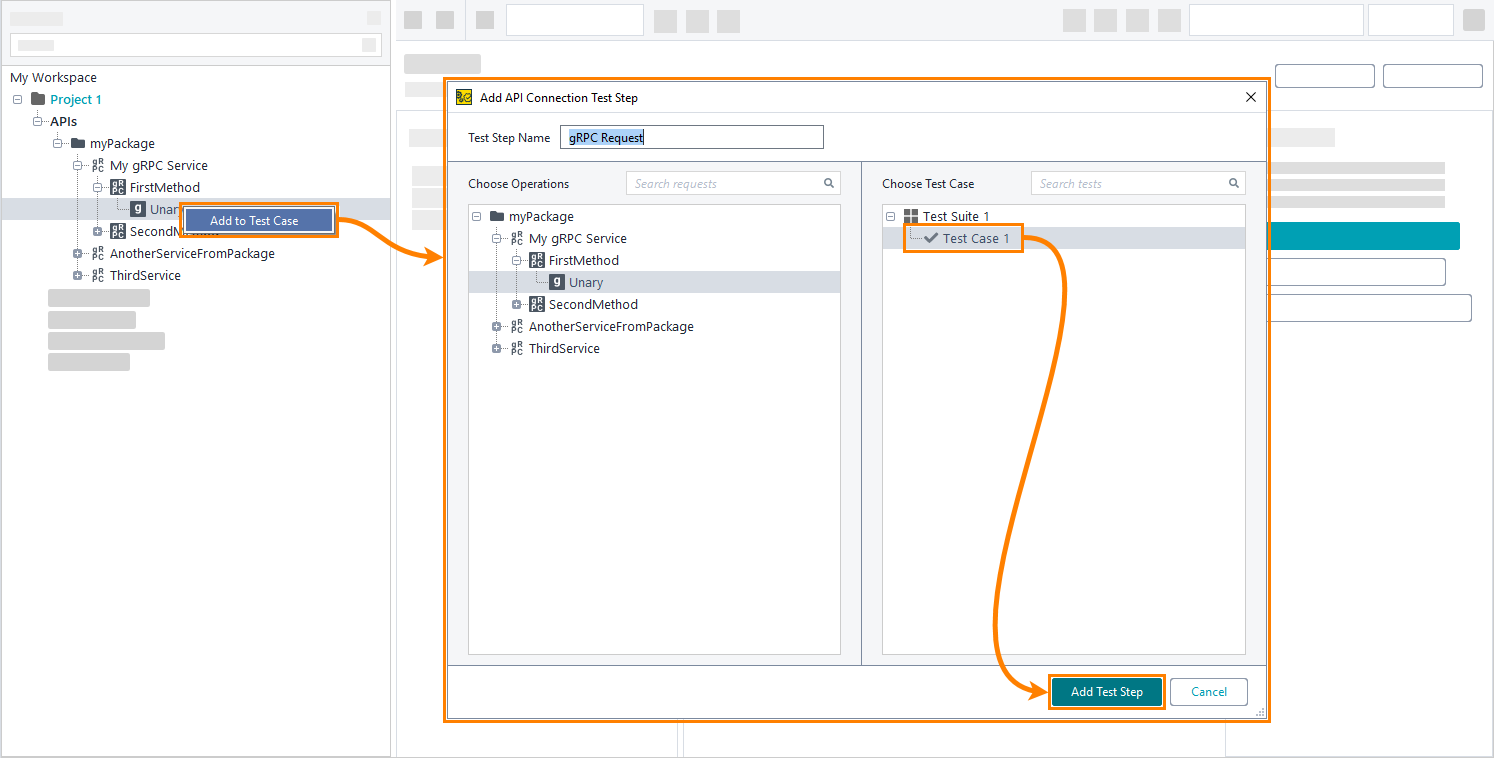Collapse the myPackage node in Choose Operations
1494x758 pixels.
tap(476, 216)
